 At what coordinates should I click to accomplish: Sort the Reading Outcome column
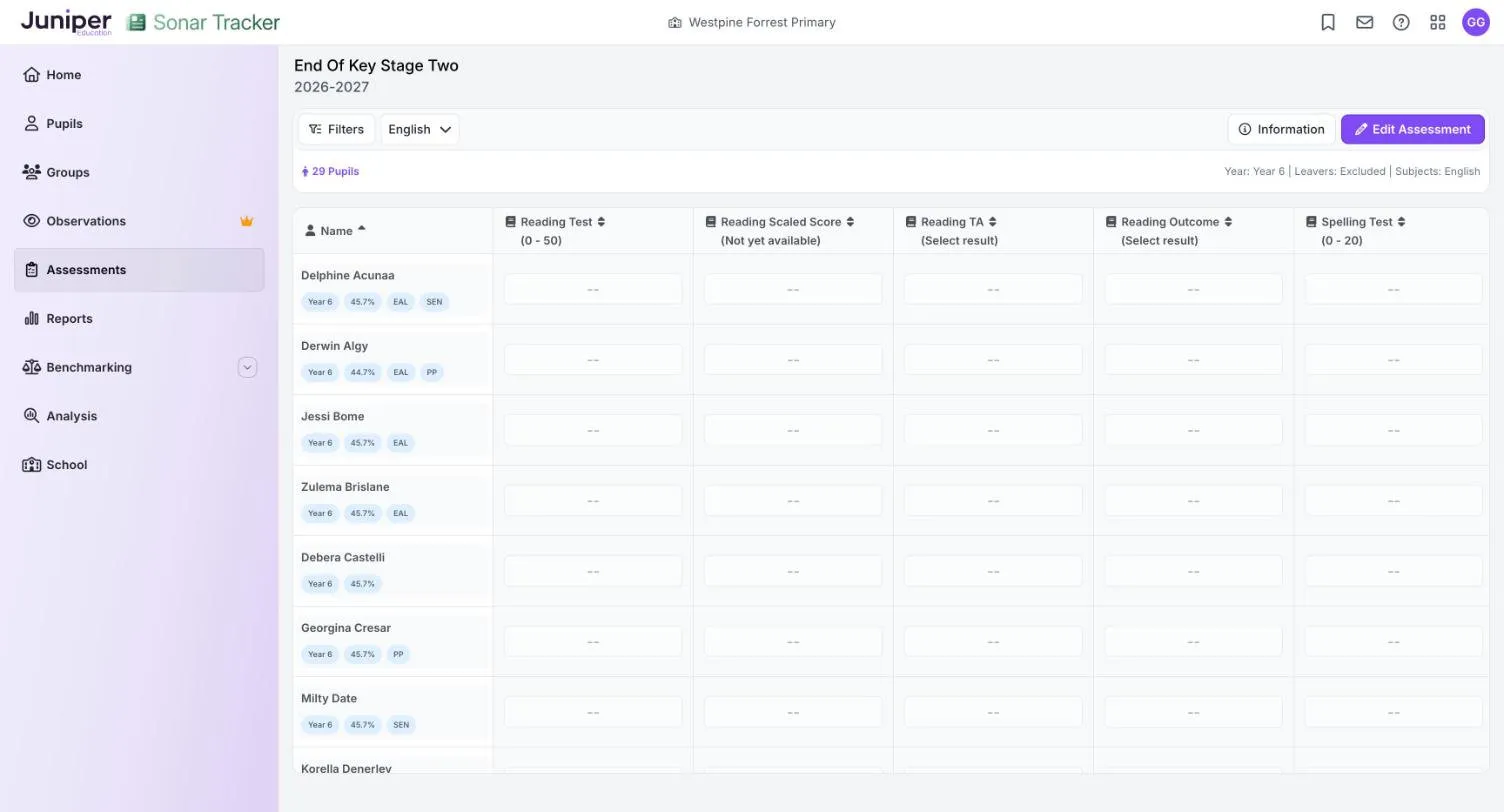(x=1228, y=222)
